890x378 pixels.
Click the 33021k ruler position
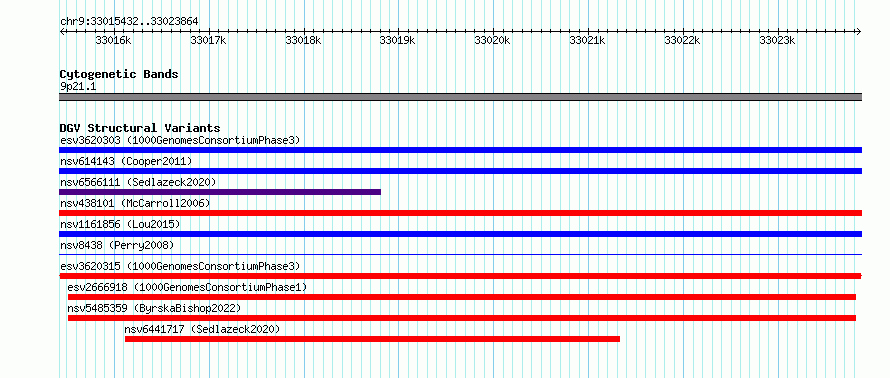(x=587, y=40)
